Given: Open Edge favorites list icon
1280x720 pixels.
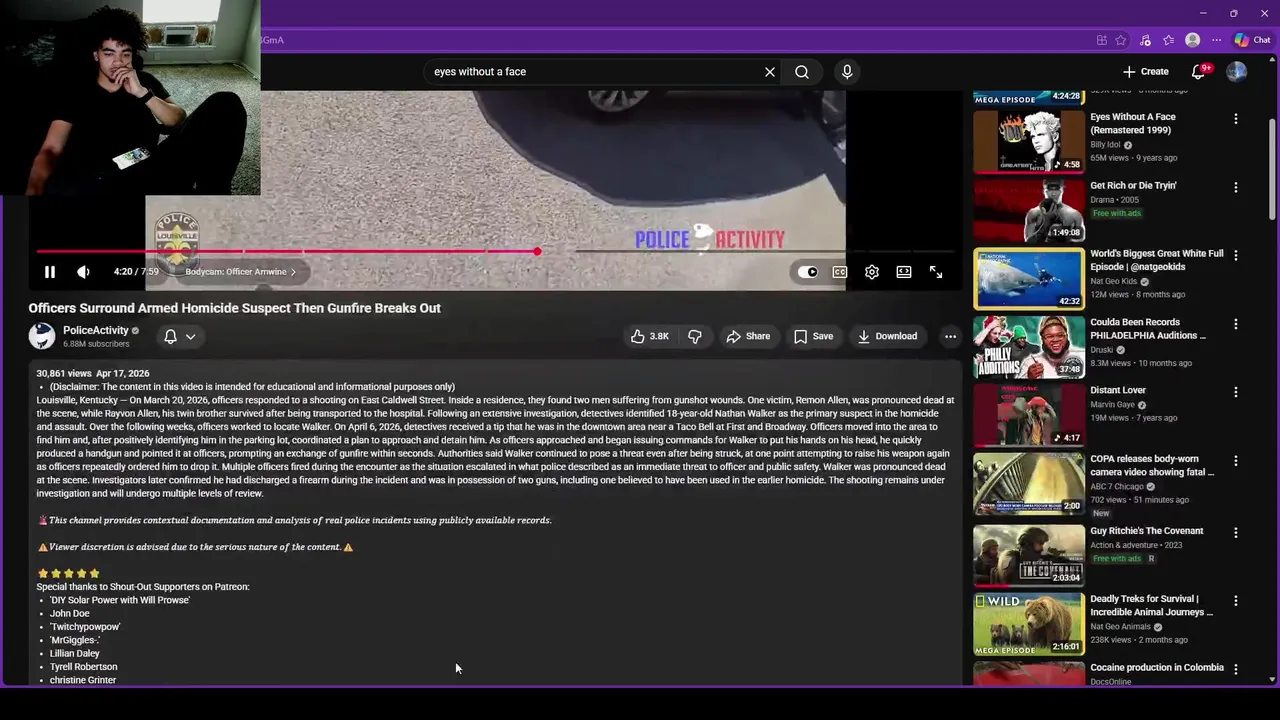Looking at the screenshot, I should click(1168, 40).
